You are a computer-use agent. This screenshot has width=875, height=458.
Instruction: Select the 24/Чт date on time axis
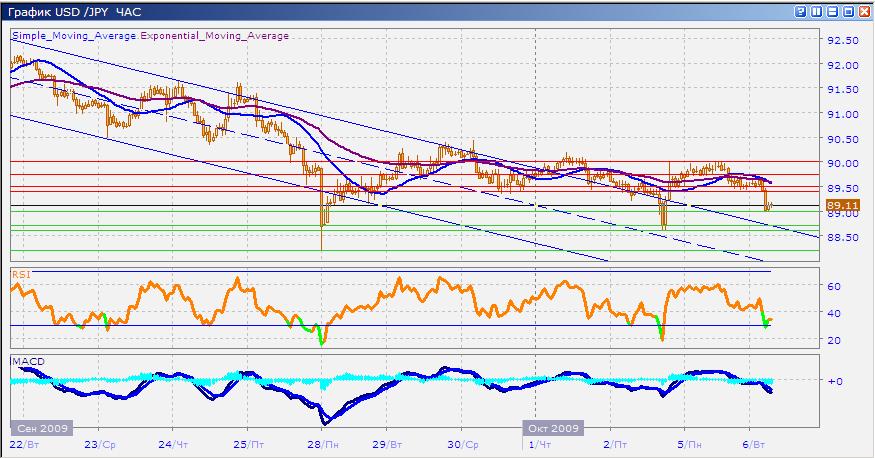pyautogui.click(x=173, y=442)
